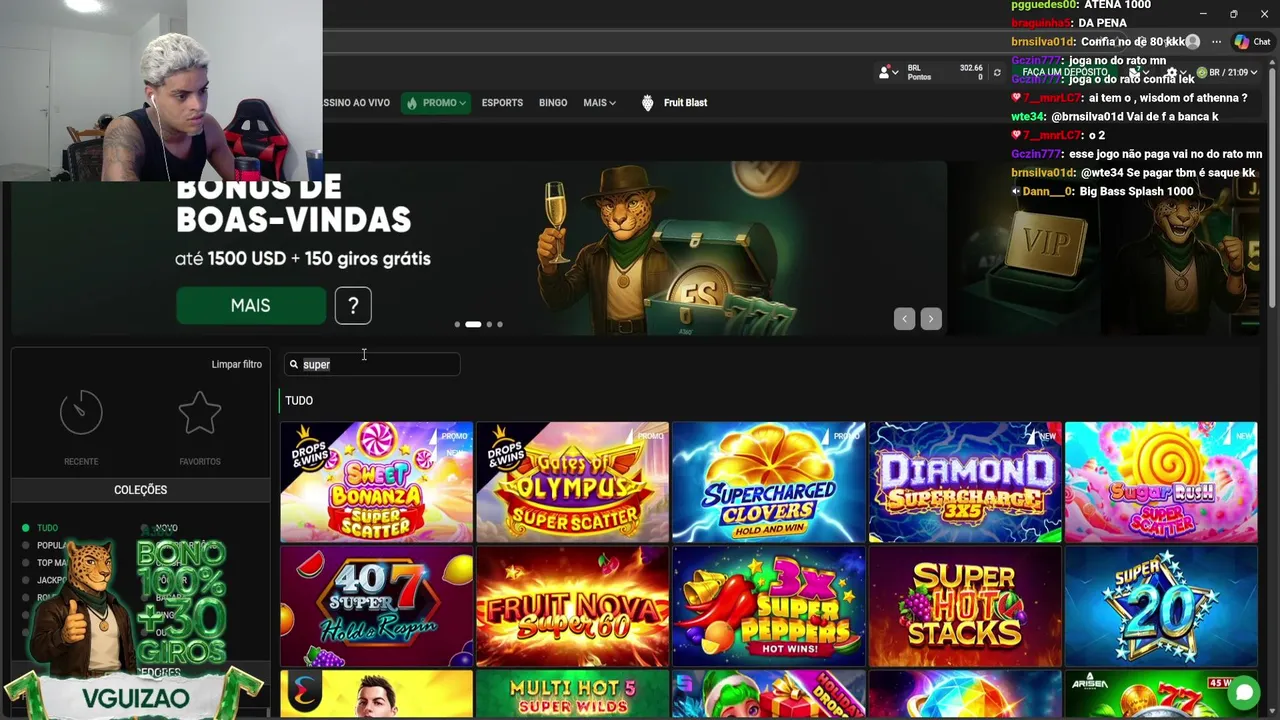Image resolution: width=1280 pixels, height=720 pixels.
Task: Expand the MAIS chevron in navigation bar
Action: (x=612, y=103)
